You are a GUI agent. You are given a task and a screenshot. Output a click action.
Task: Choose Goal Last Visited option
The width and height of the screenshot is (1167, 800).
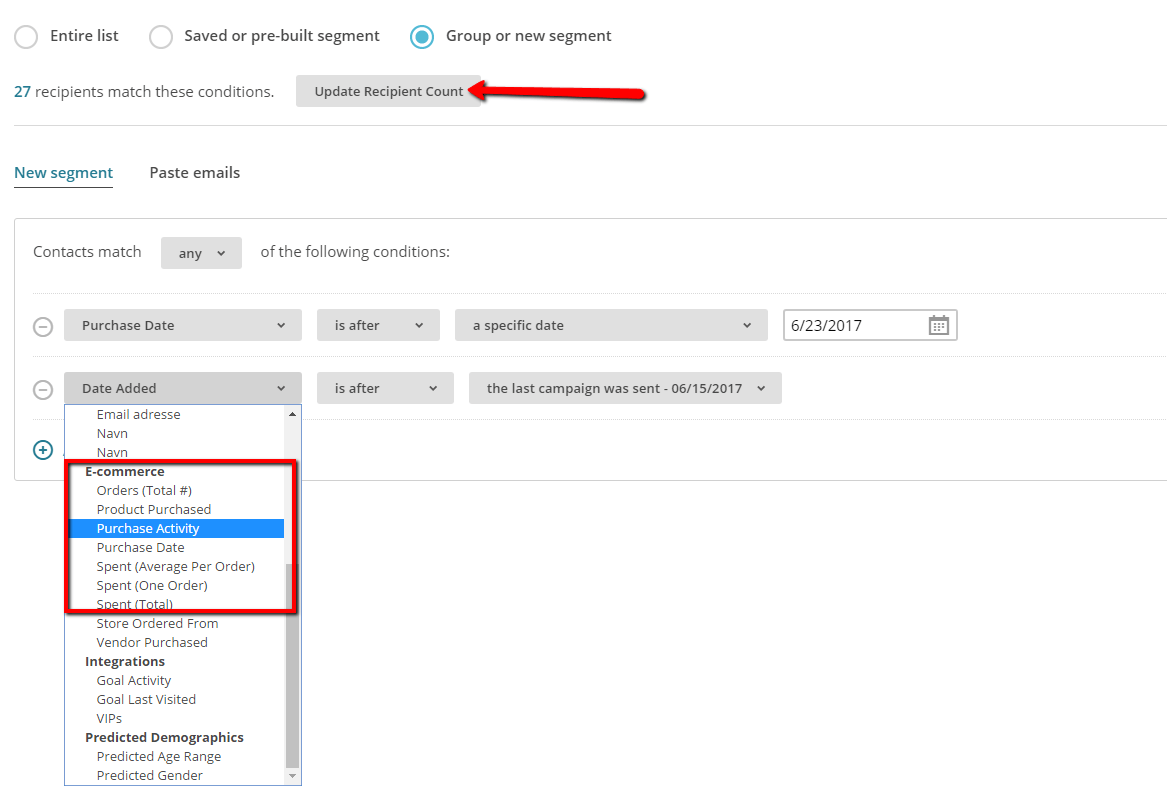[146, 700]
